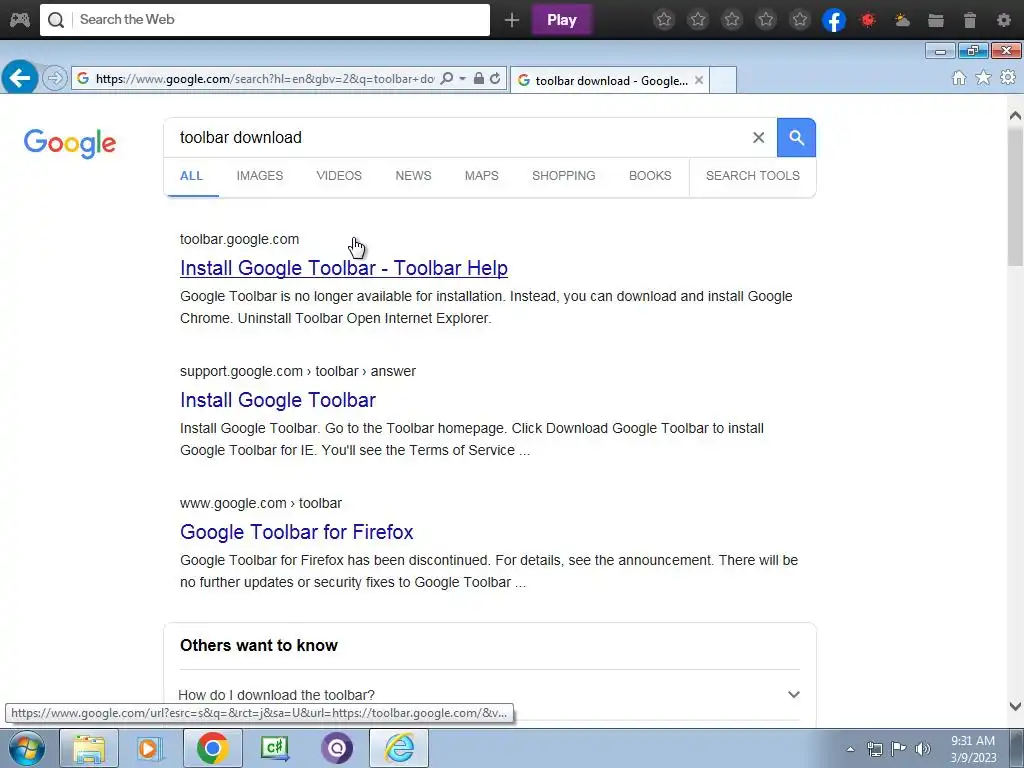Image resolution: width=1024 pixels, height=768 pixels.
Task: Open Action Center flag icon
Action: 899,749
